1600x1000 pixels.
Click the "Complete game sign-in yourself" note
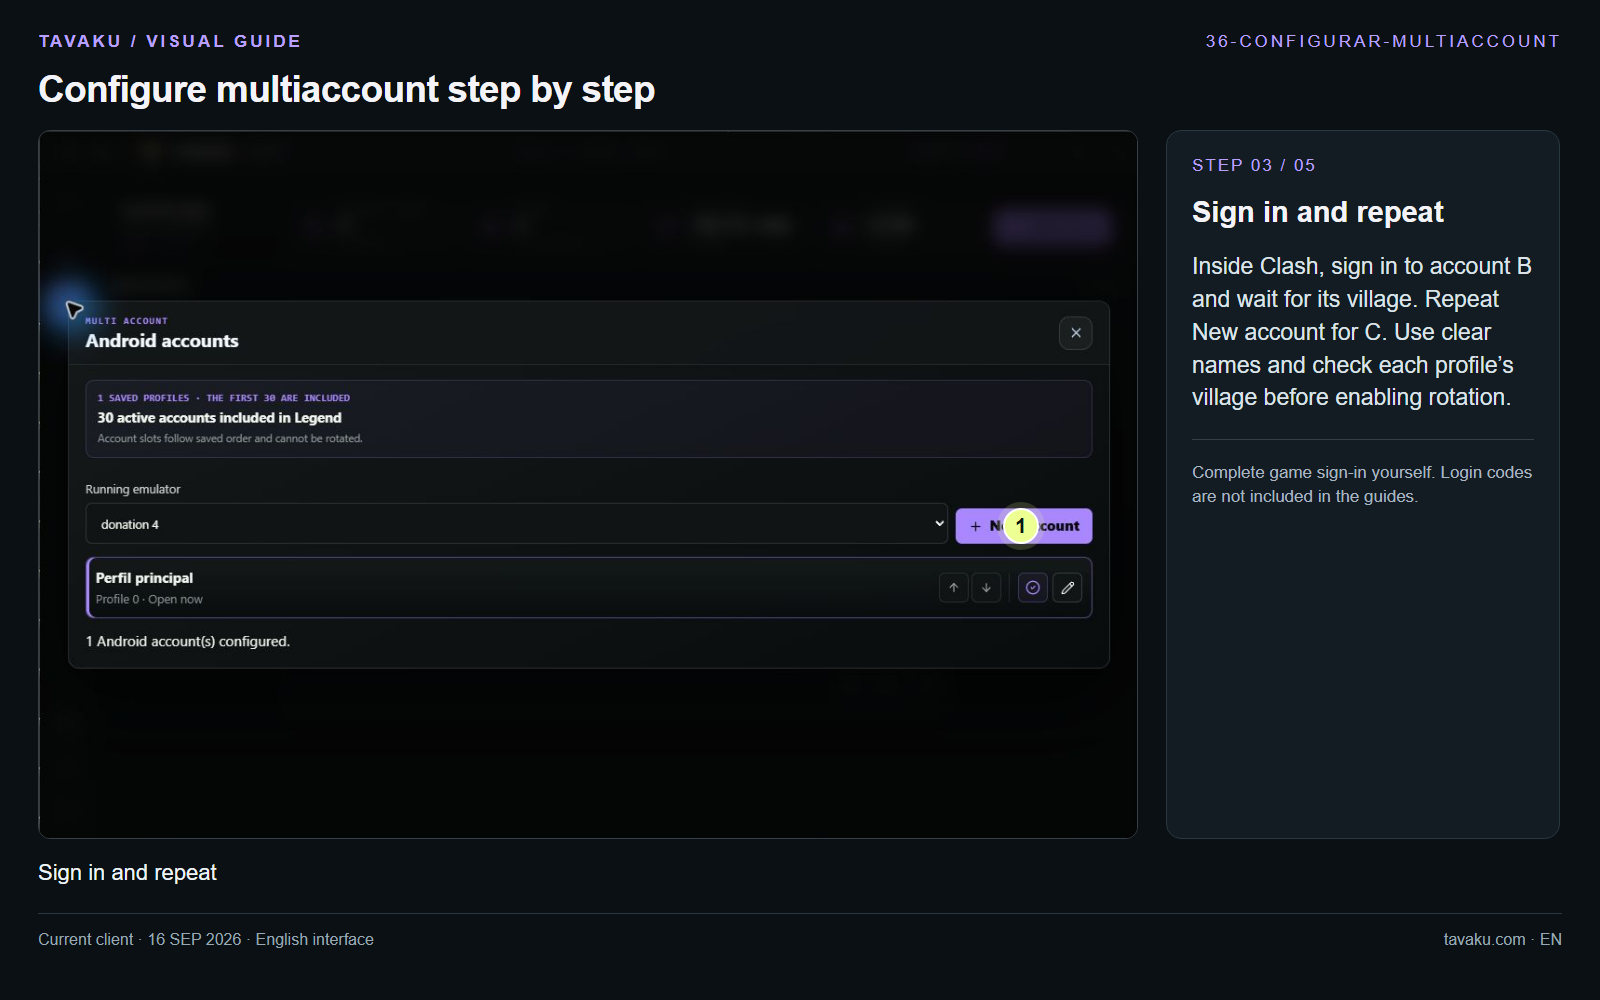click(x=1362, y=484)
